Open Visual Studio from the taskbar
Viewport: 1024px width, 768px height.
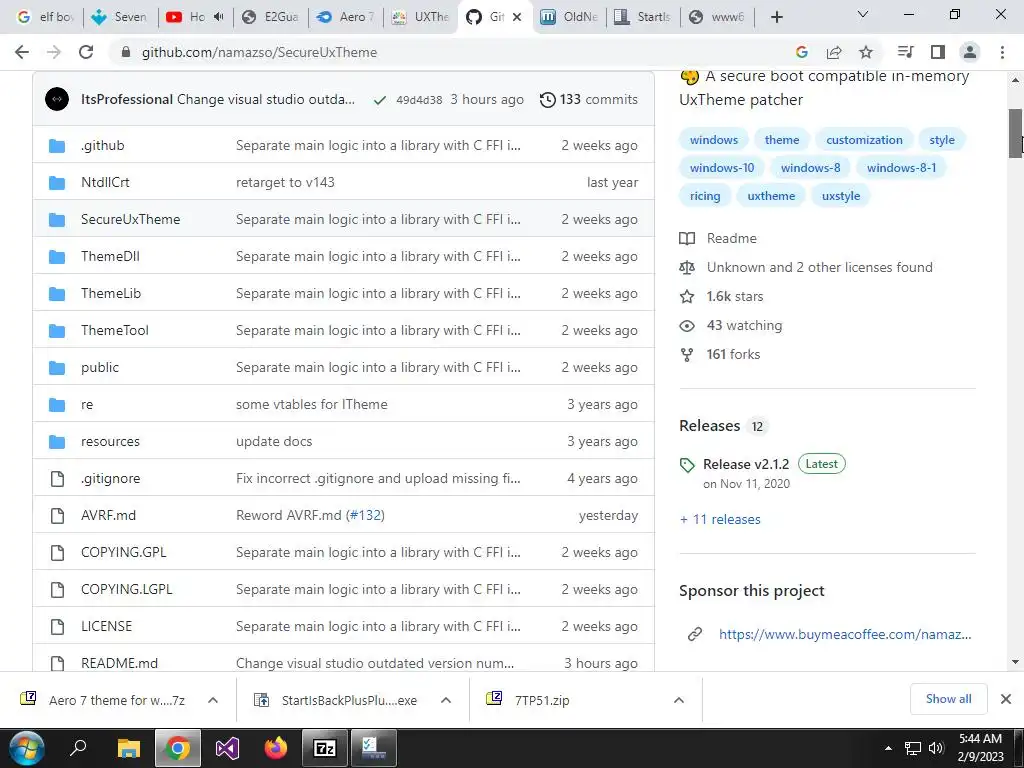click(x=227, y=748)
